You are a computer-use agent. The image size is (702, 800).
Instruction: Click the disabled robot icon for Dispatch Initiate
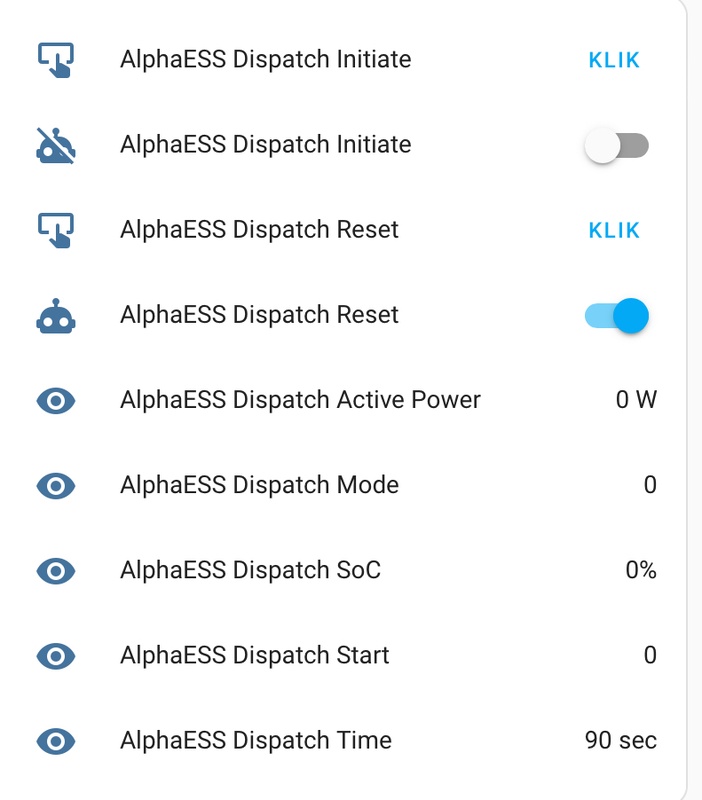(56, 145)
